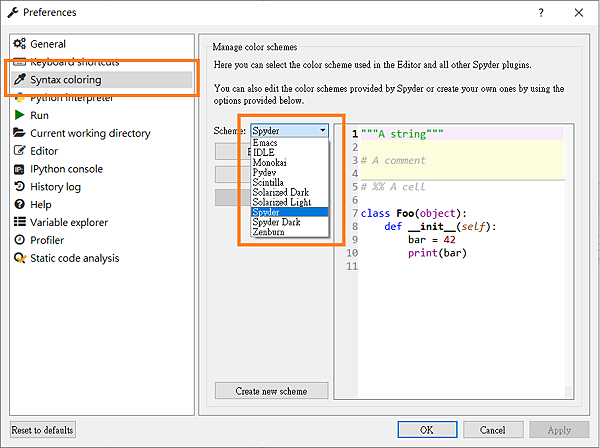Viewport: 600px width, 448px height.
Task: Click the Help question mark icon
Action: tap(19, 204)
